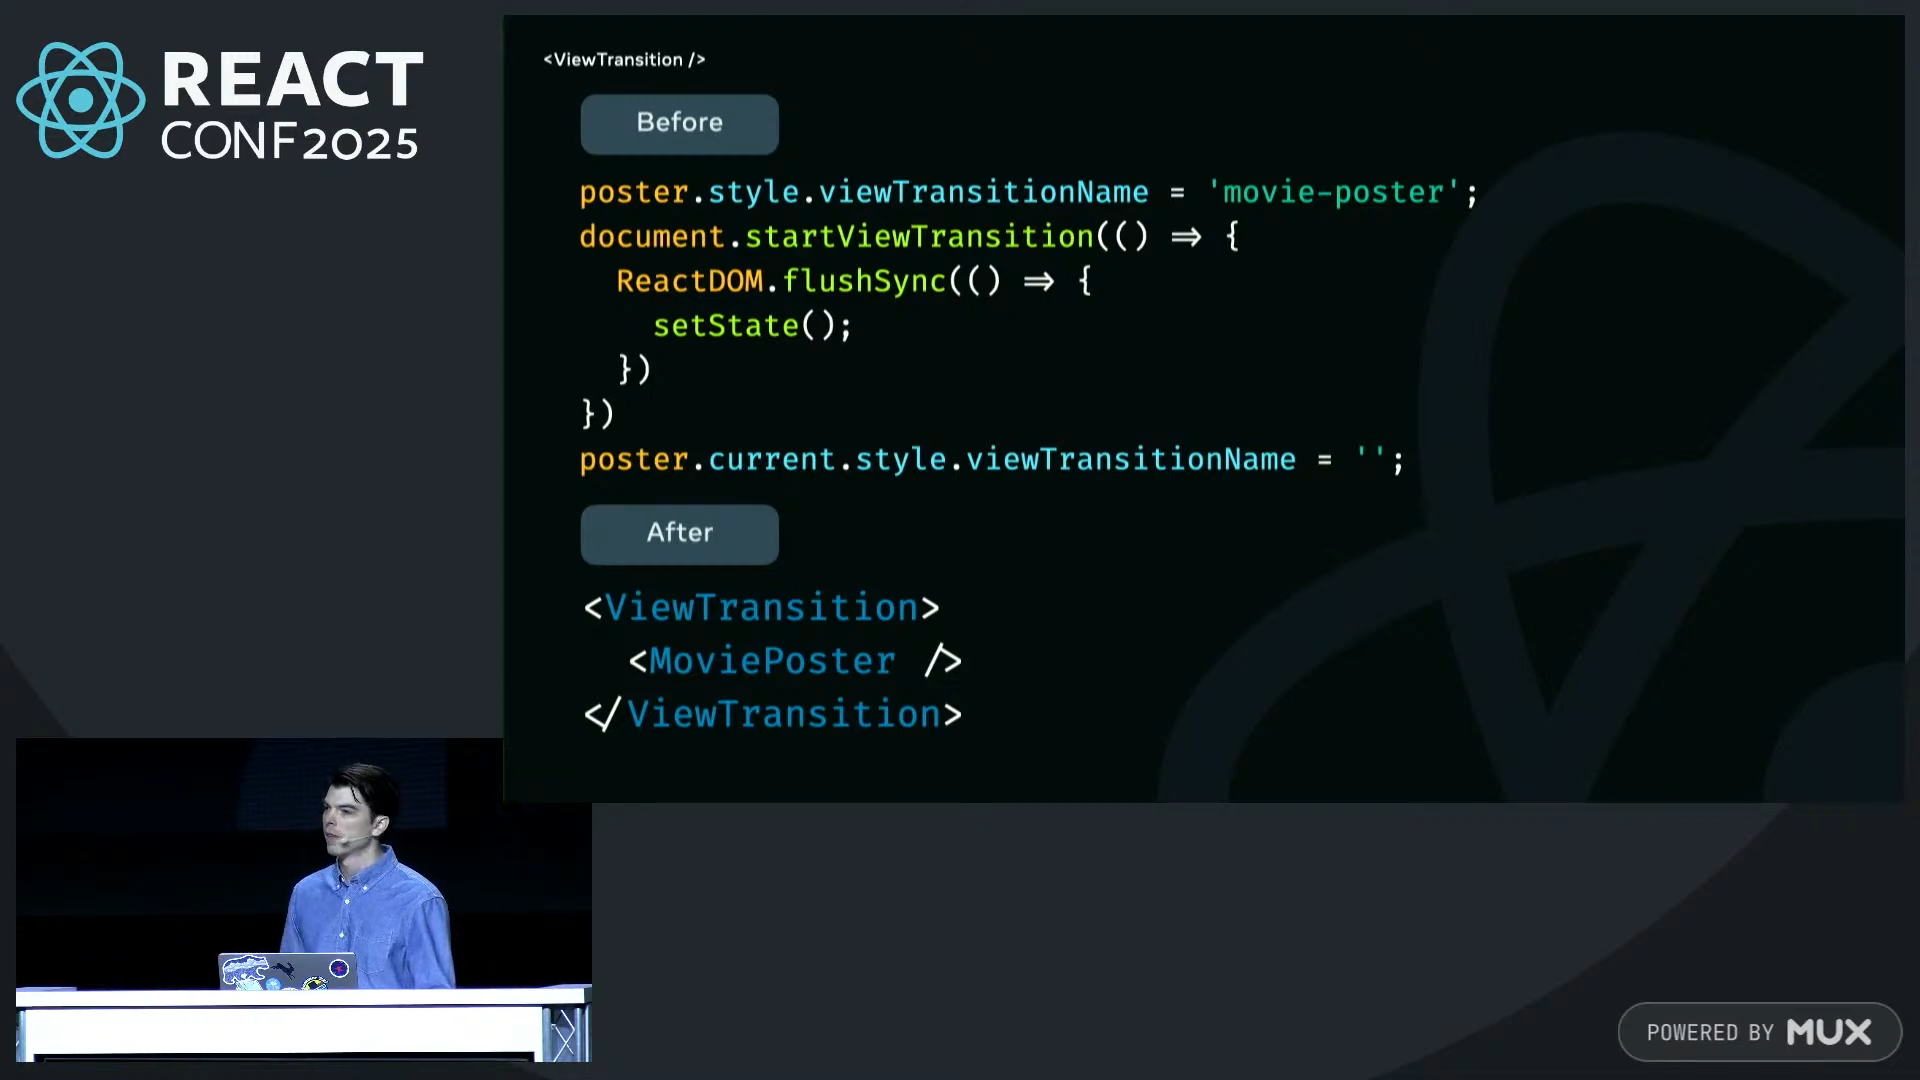Image resolution: width=1920 pixels, height=1080 pixels.
Task: Click the After label button
Action: point(679,533)
